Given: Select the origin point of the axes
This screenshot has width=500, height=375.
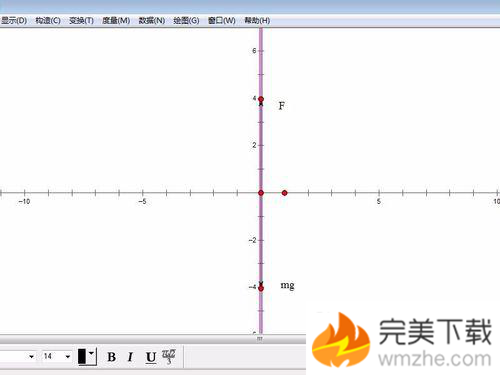Looking at the screenshot, I should pyautogui.click(x=261, y=193).
